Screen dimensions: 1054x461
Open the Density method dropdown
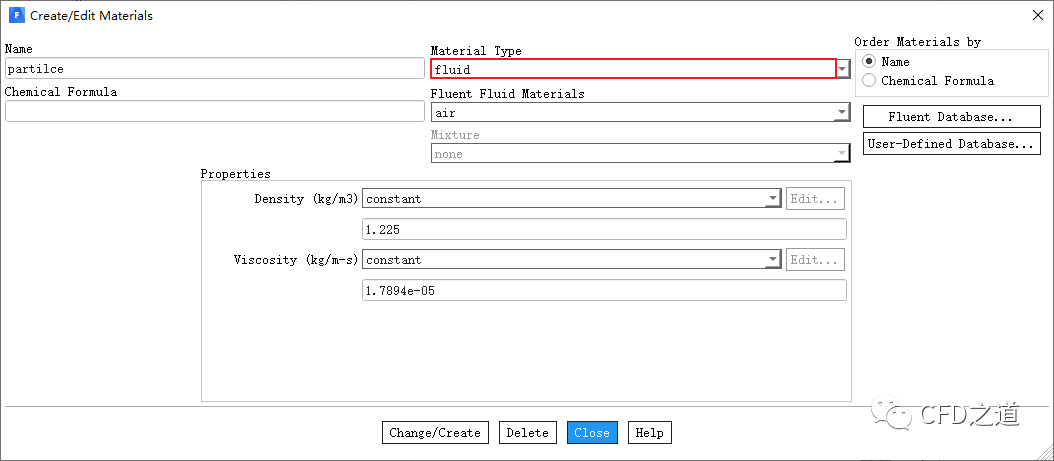pos(772,199)
